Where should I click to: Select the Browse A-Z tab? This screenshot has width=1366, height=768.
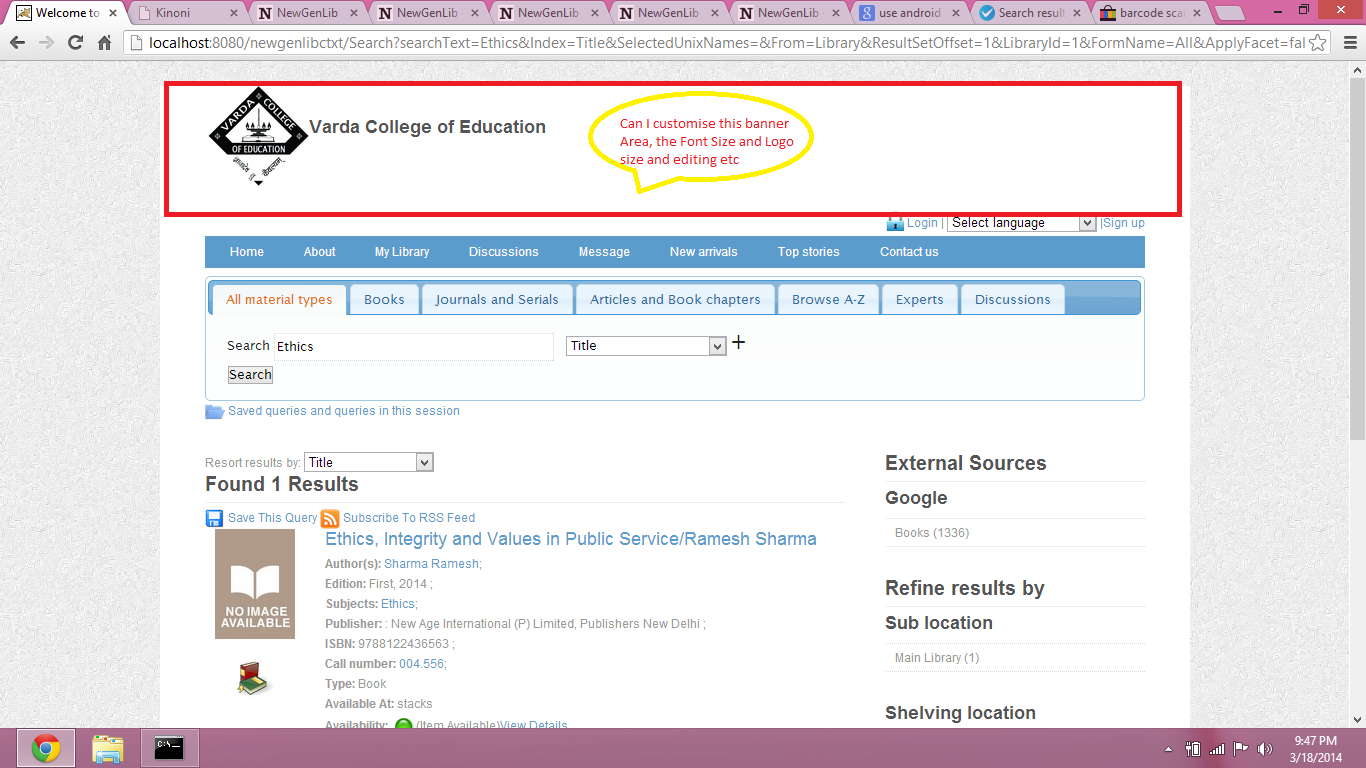(x=828, y=300)
